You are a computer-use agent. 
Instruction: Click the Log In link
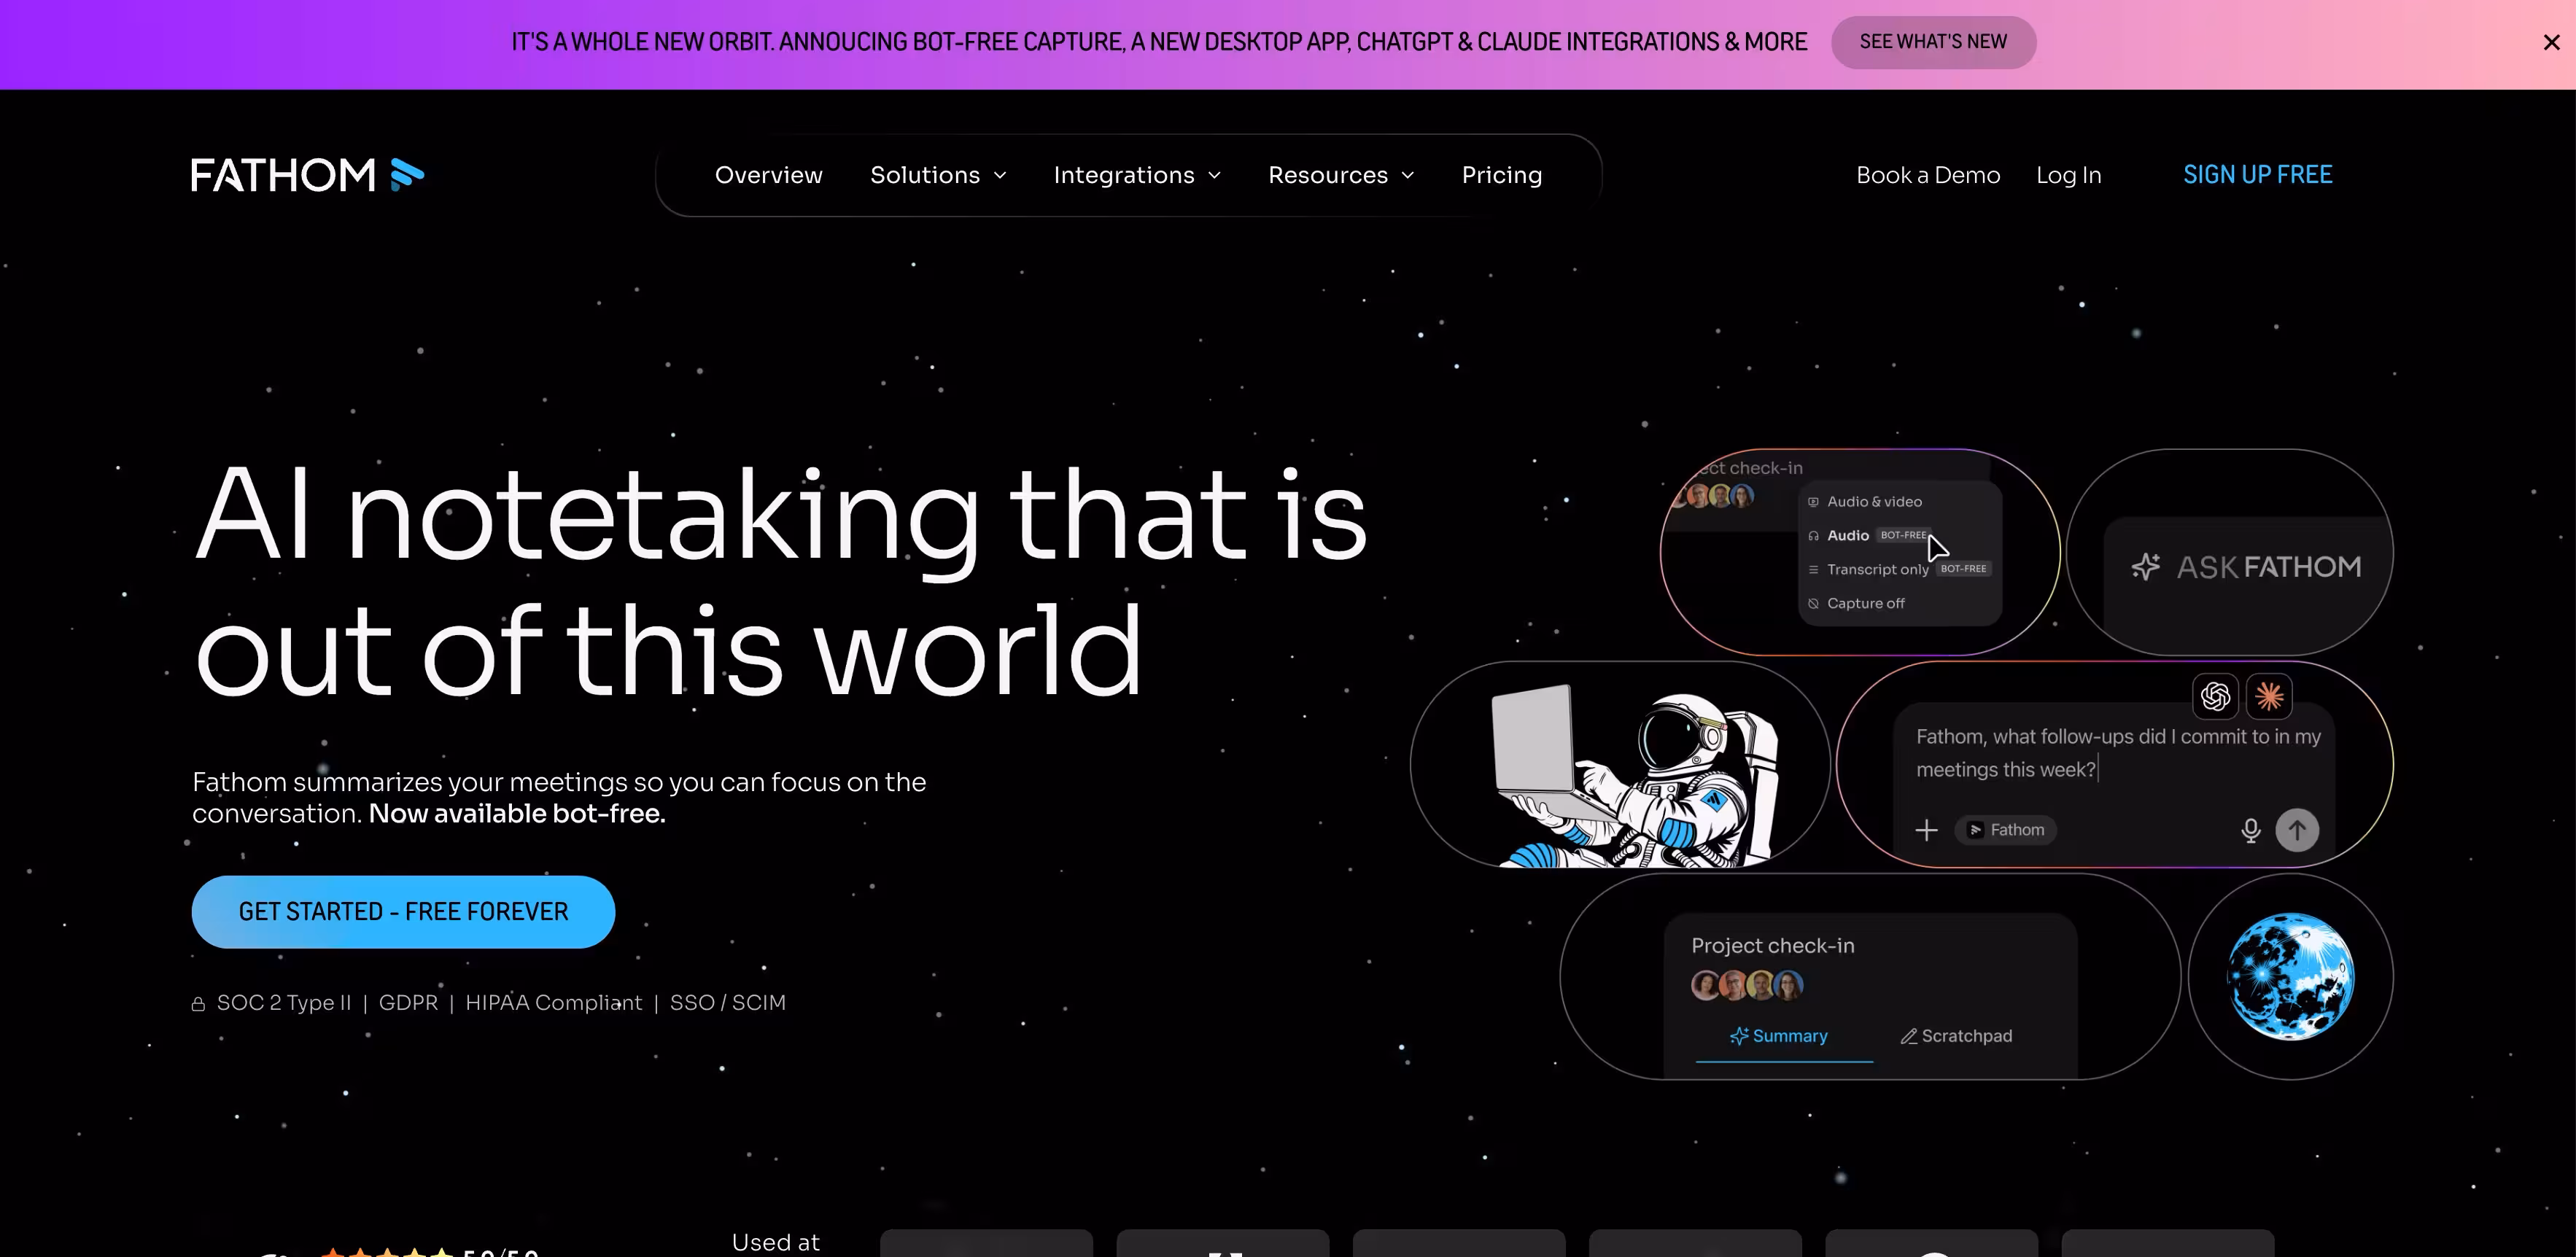tap(2069, 175)
